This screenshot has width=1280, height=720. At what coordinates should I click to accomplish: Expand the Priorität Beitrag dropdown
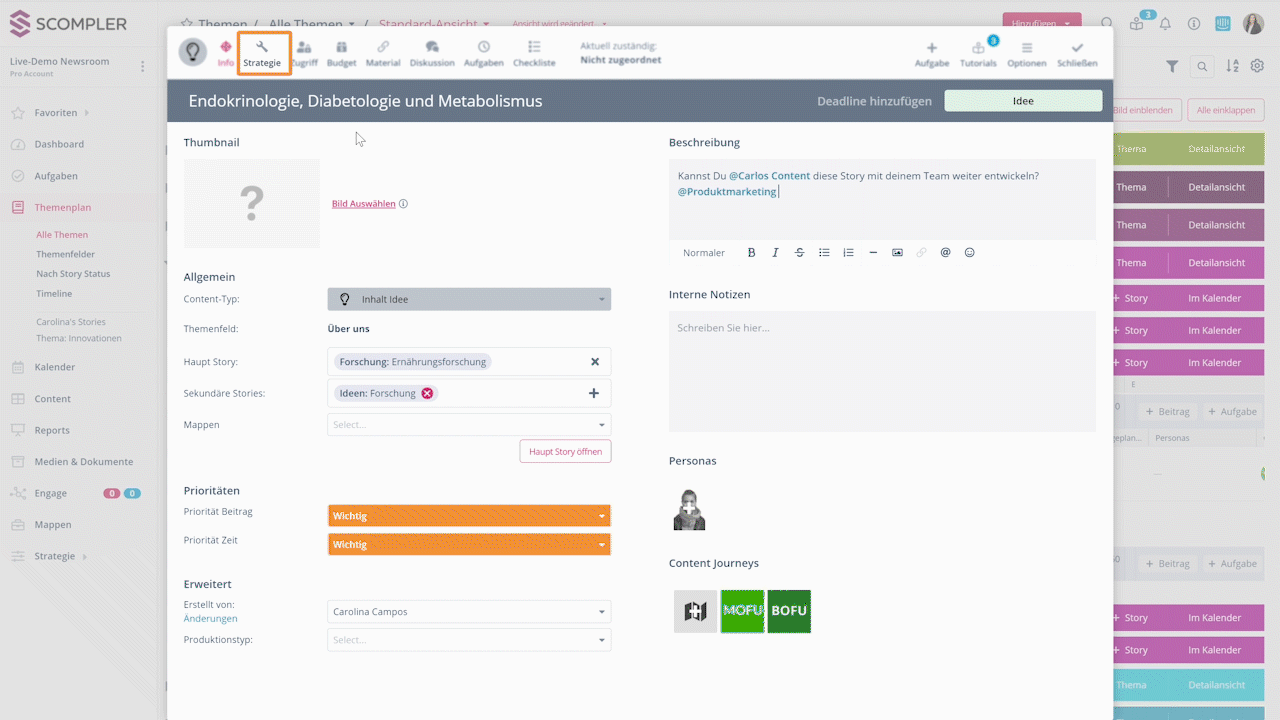pyautogui.click(x=469, y=516)
